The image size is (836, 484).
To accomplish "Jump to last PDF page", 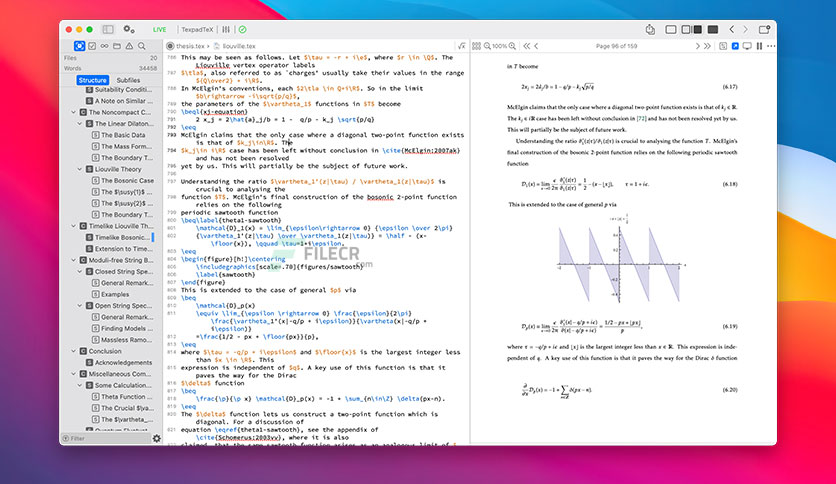I will 708,46.
